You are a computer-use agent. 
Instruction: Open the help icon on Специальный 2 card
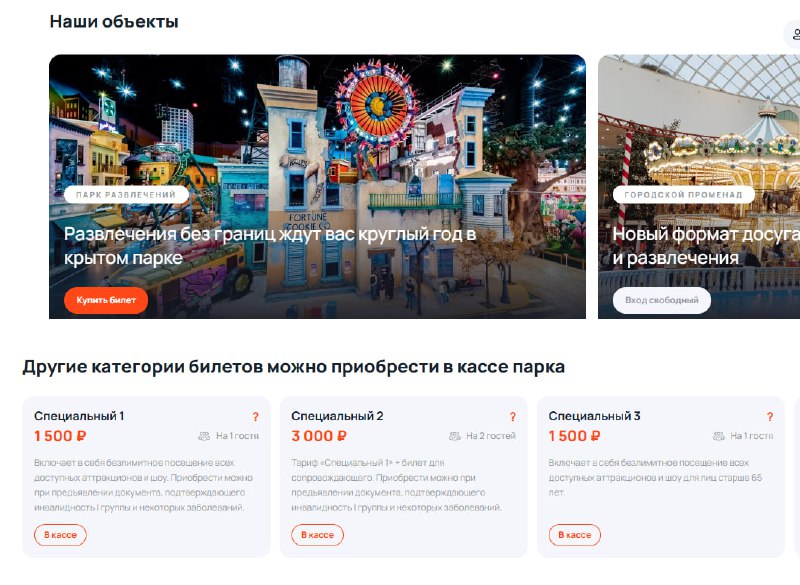[x=513, y=417]
